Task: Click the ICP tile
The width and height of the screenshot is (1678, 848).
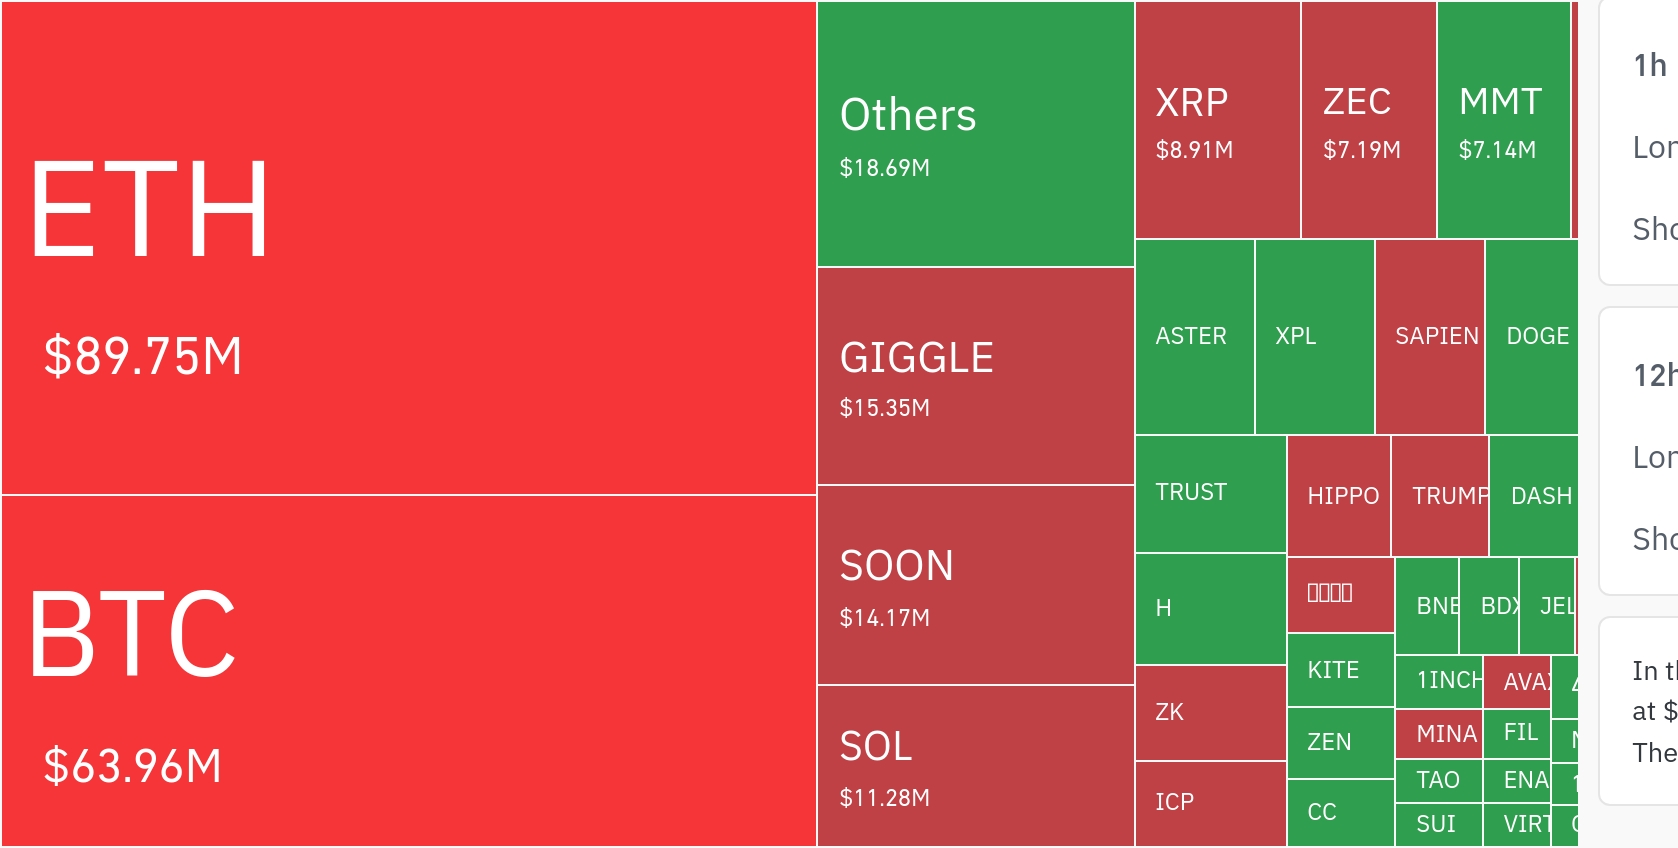Action: click(1210, 802)
